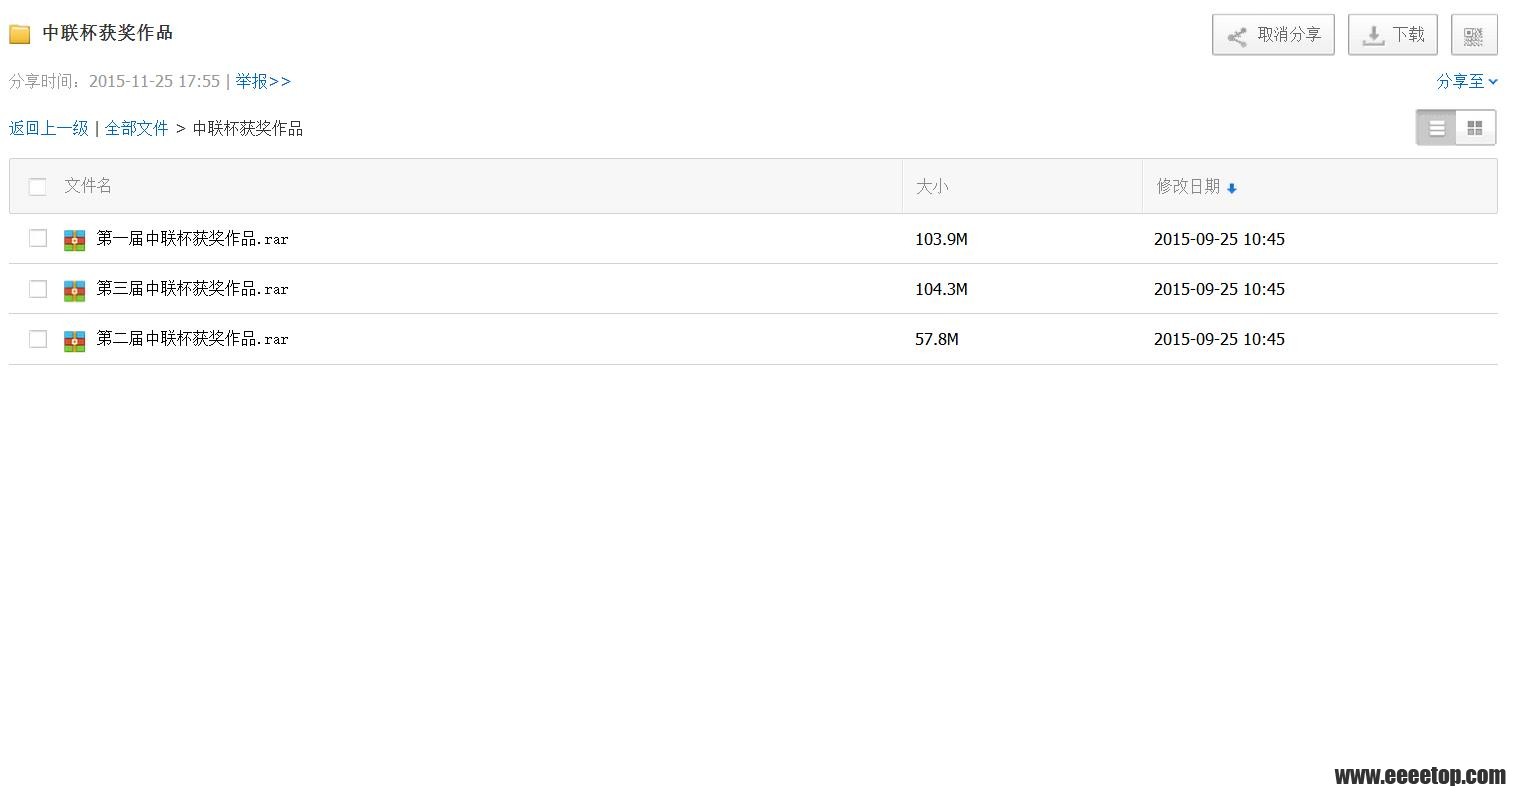The width and height of the screenshot is (1515, 795).
Task: Sort the list by 大小 column
Action: point(932,186)
